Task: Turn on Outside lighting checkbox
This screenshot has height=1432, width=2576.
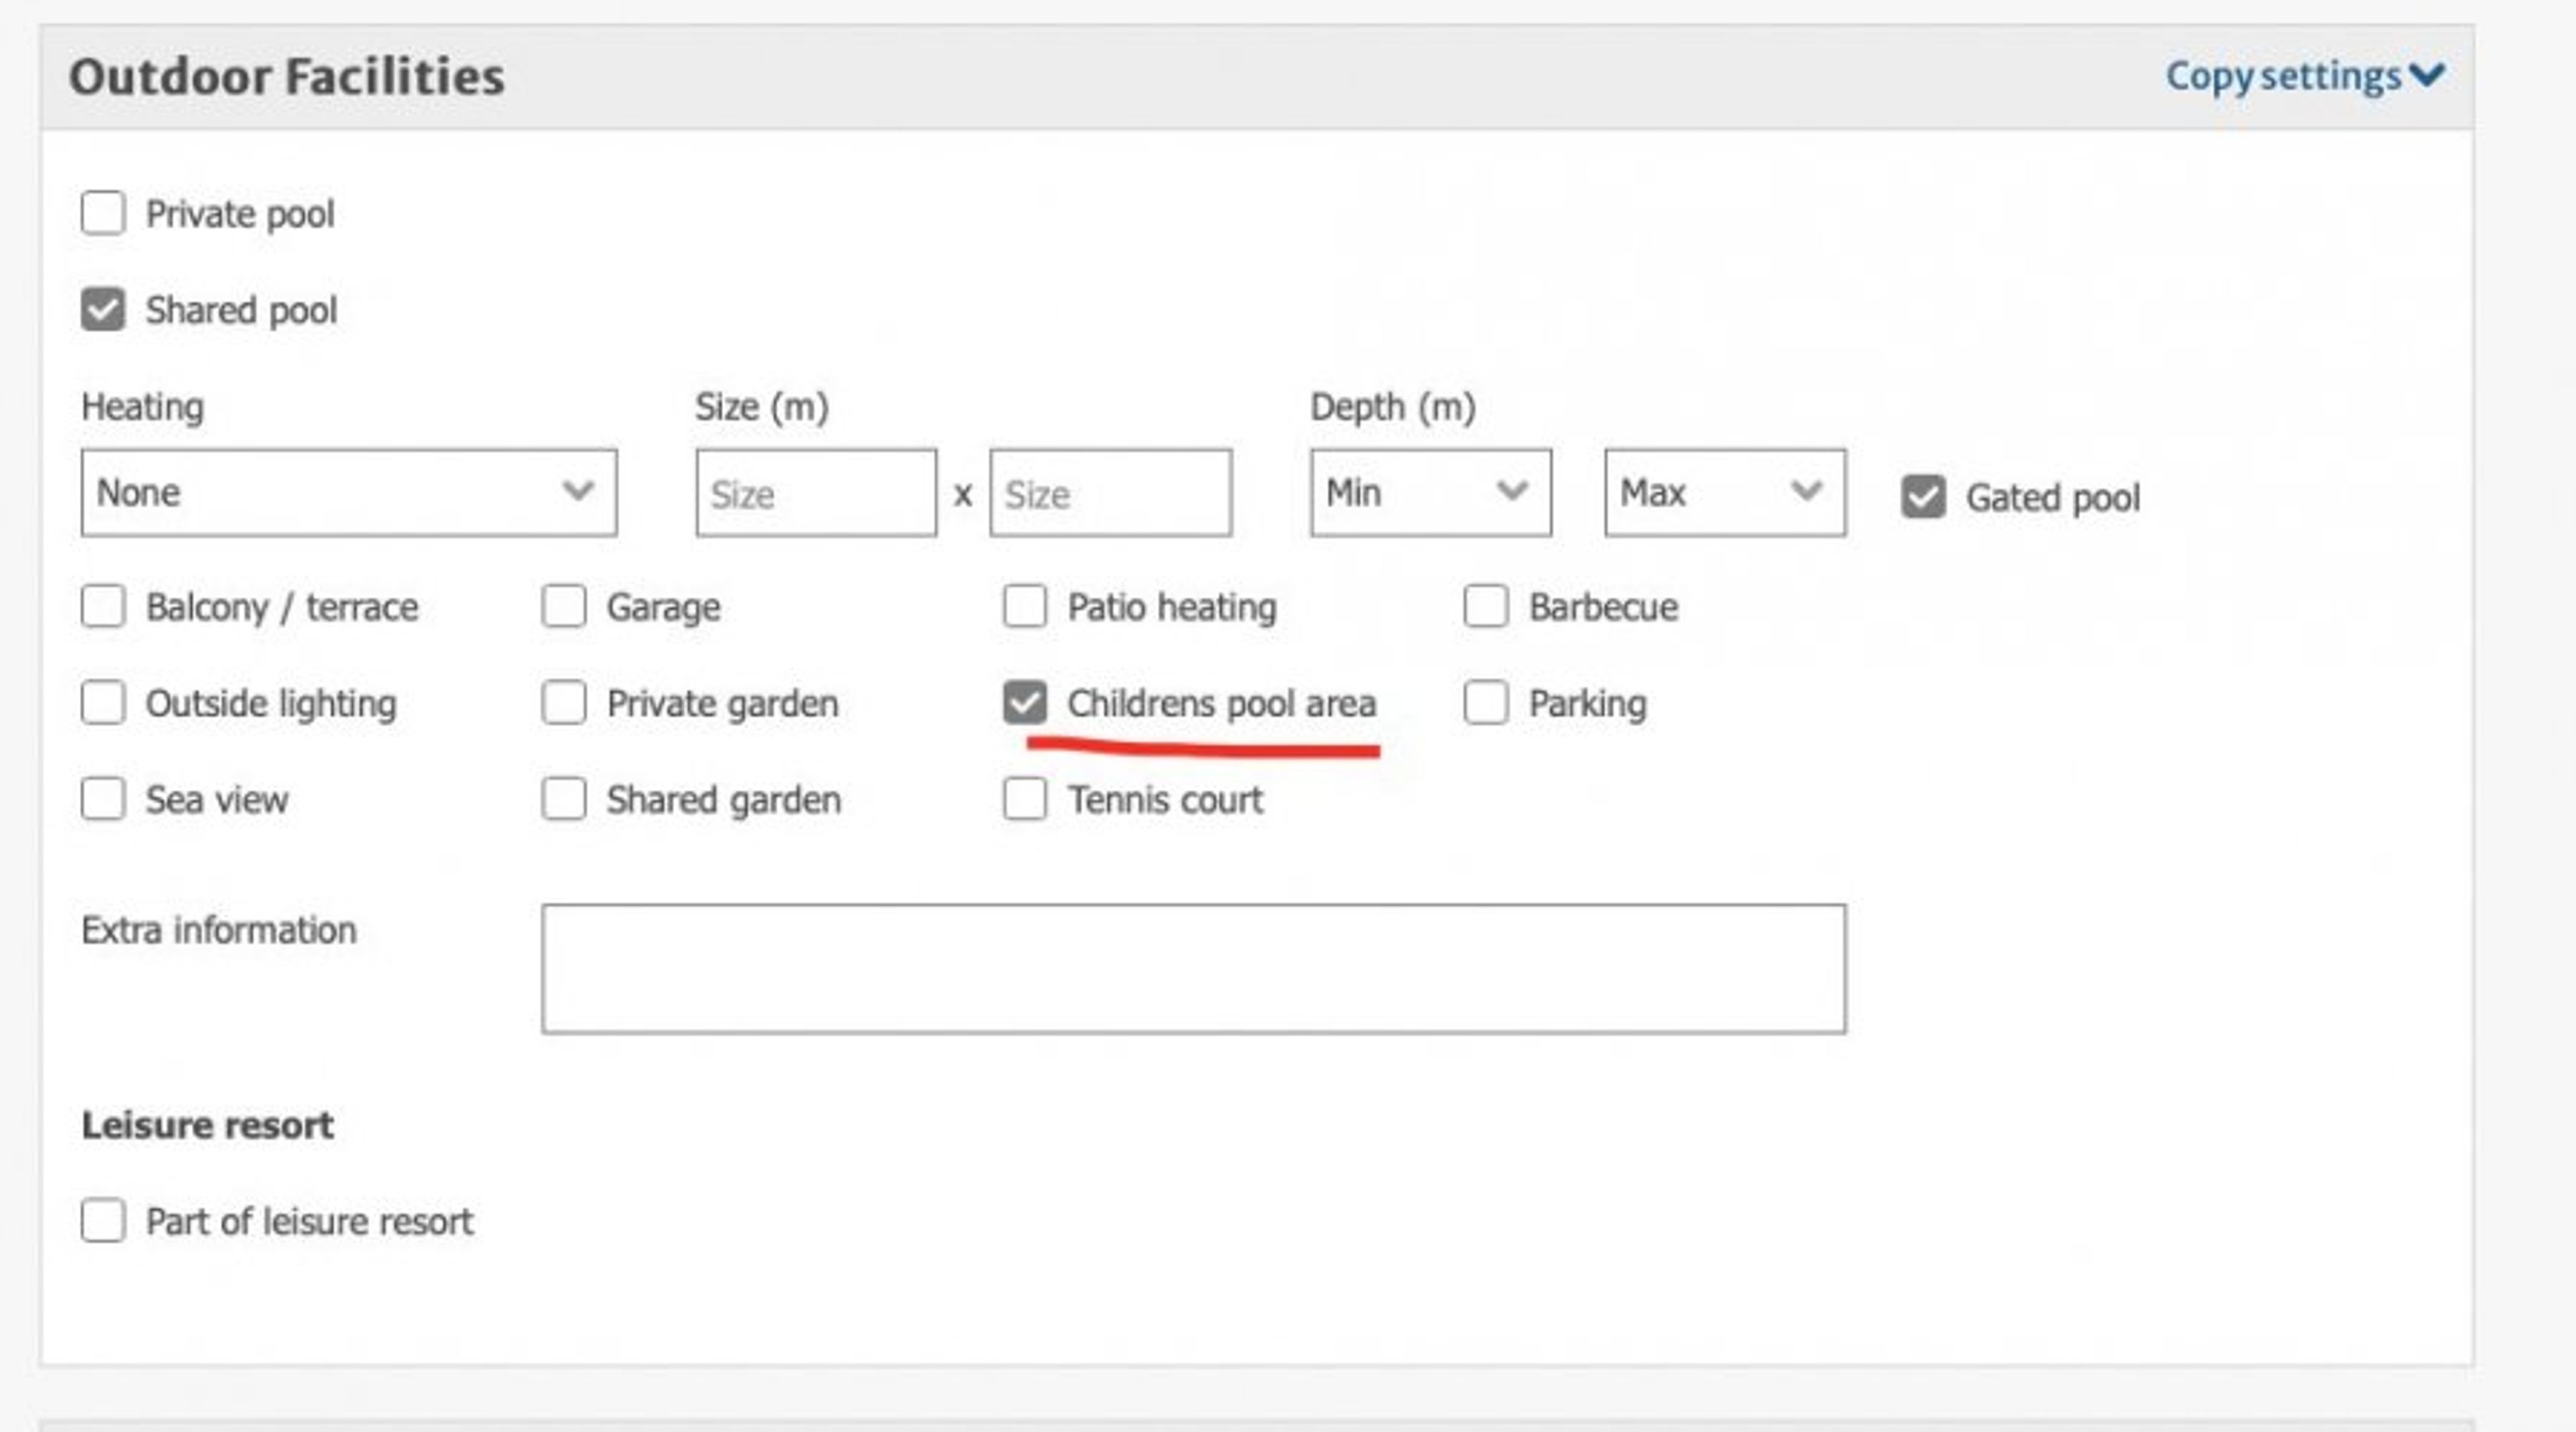Action: (x=103, y=702)
